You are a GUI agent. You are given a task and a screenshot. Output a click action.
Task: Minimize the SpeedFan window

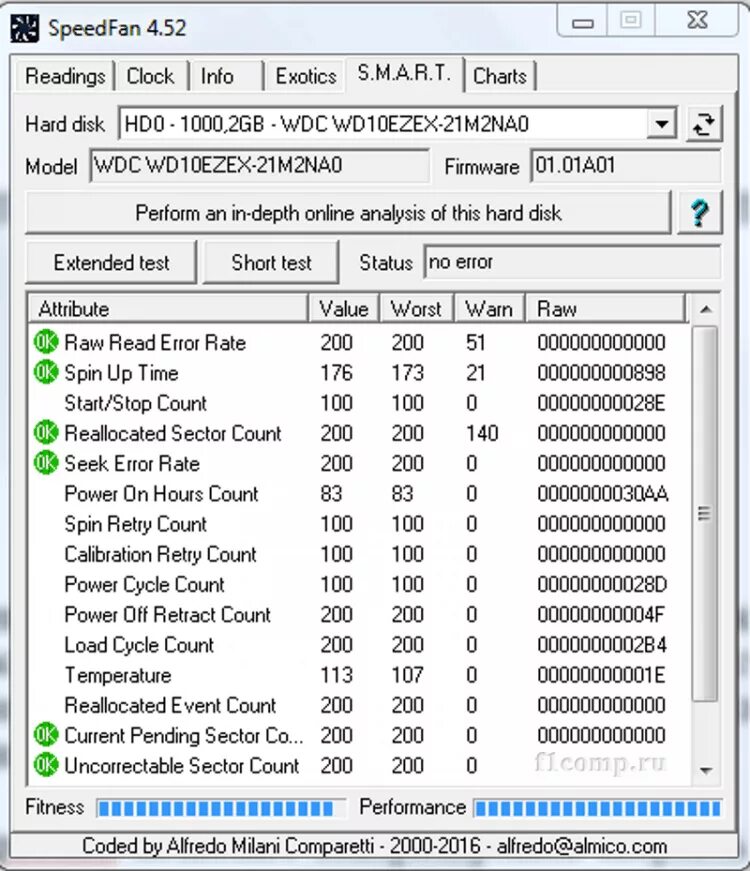click(583, 22)
